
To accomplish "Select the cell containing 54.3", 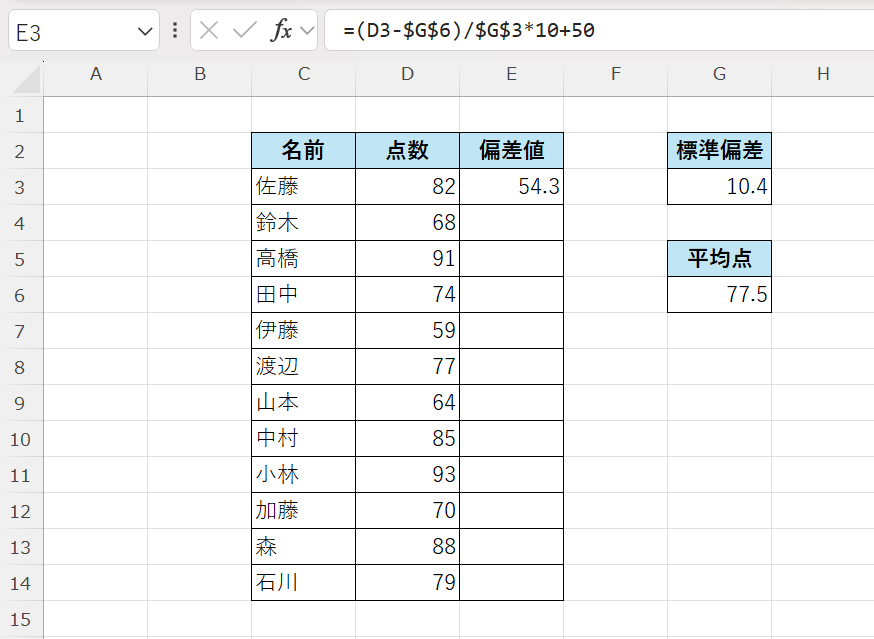I will [x=511, y=187].
